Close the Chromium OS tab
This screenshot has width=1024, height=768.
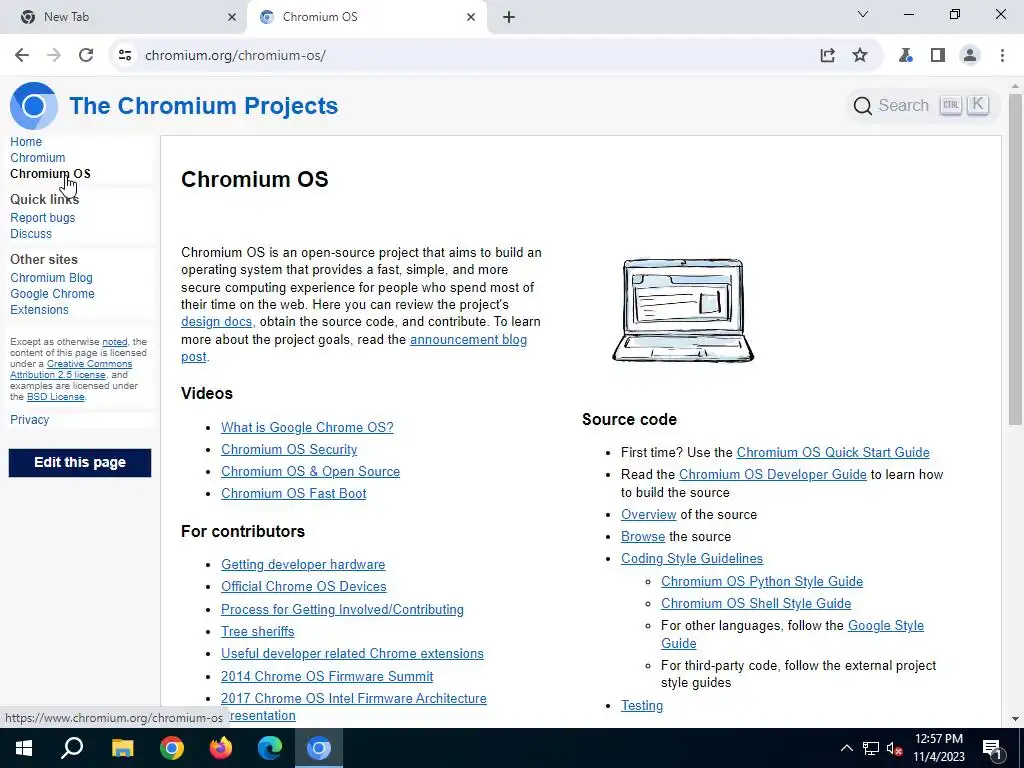click(x=471, y=17)
